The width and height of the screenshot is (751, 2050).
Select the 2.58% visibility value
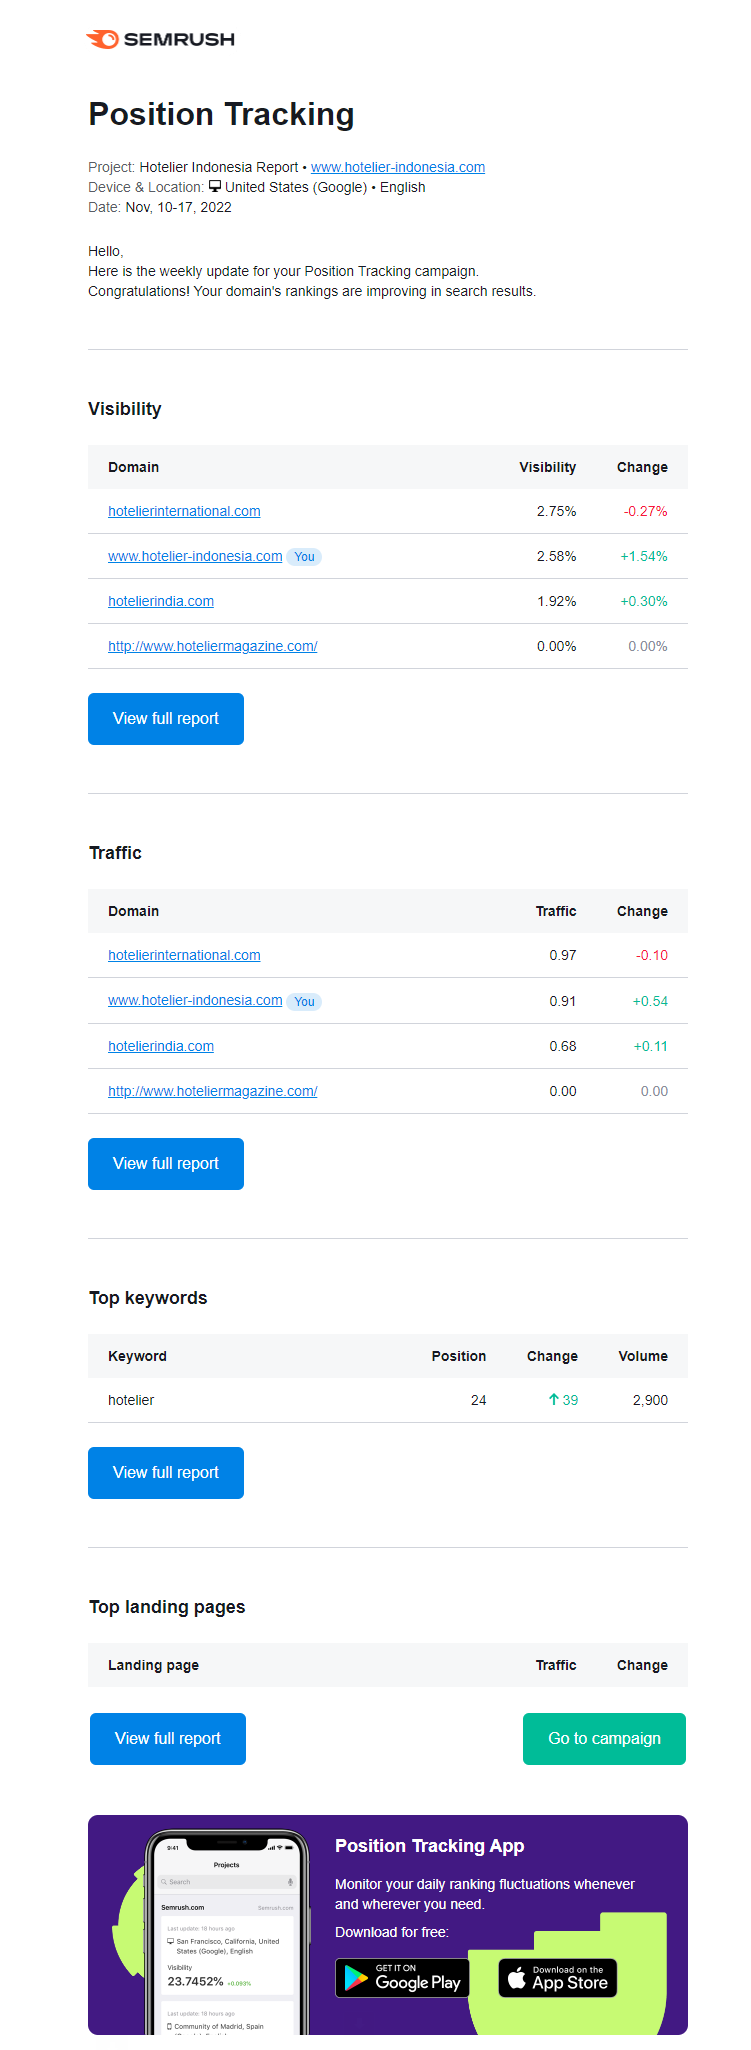[x=556, y=556]
